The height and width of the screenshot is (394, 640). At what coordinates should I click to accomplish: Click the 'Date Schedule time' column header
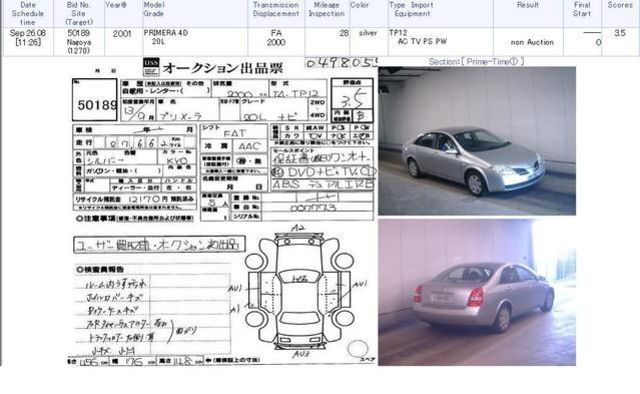coord(28,13)
